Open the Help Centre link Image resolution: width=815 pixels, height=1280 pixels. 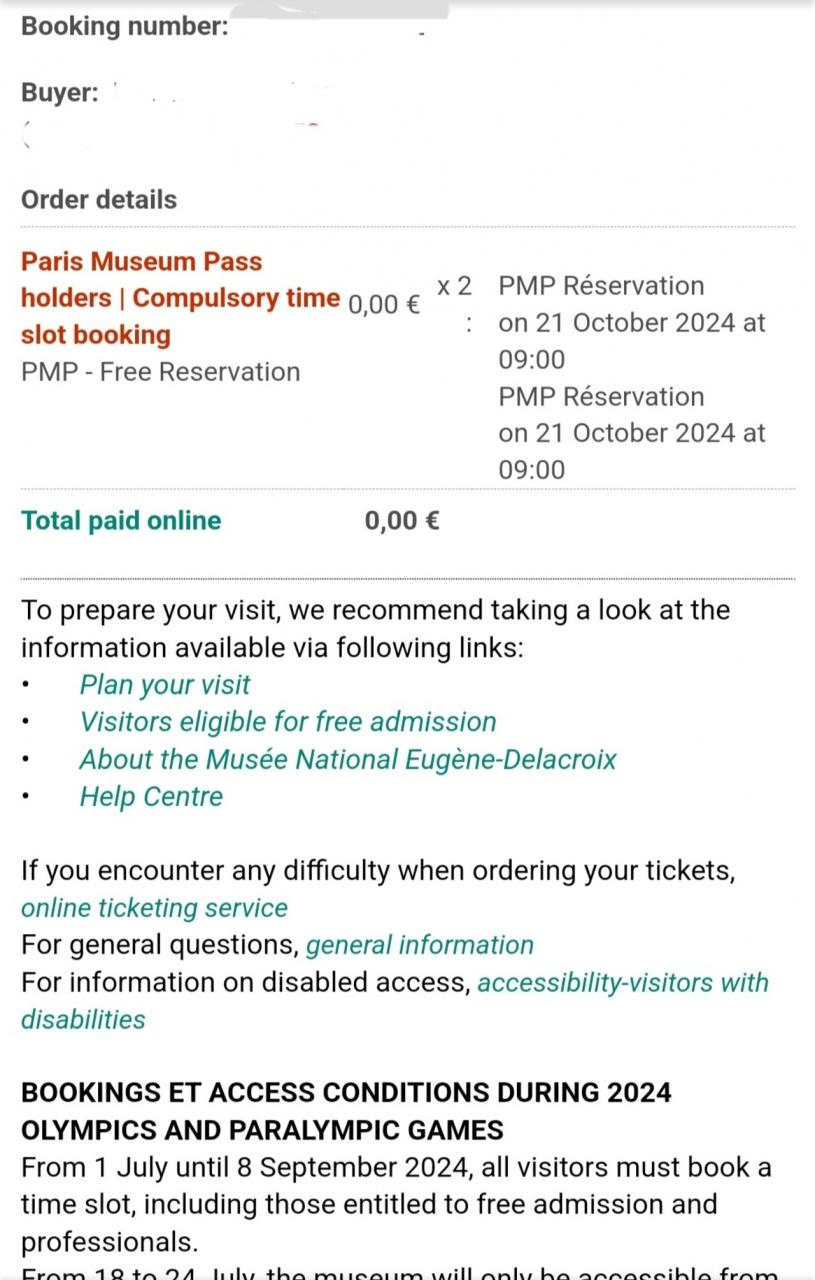click(151, 796)
